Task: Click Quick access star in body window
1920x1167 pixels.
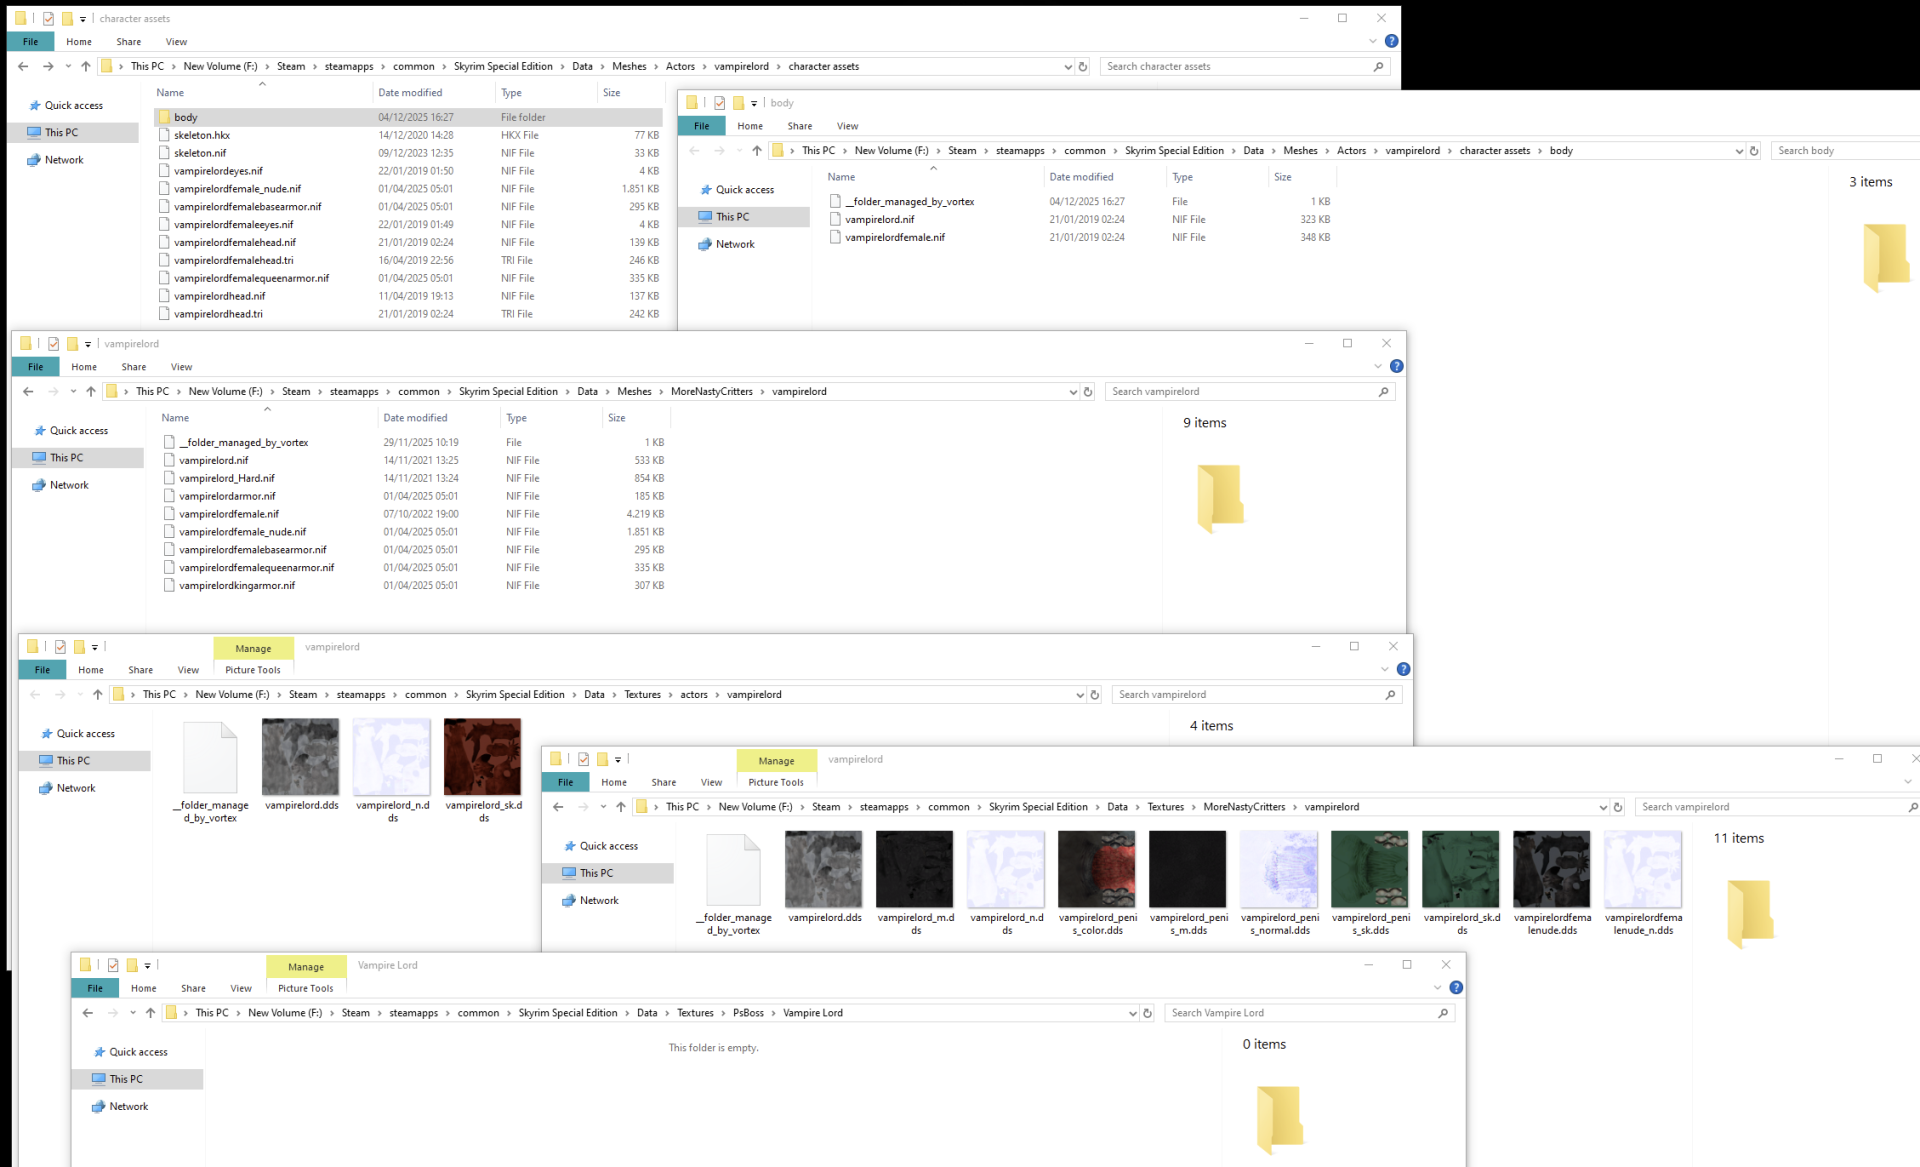Action: click(706, 190)
